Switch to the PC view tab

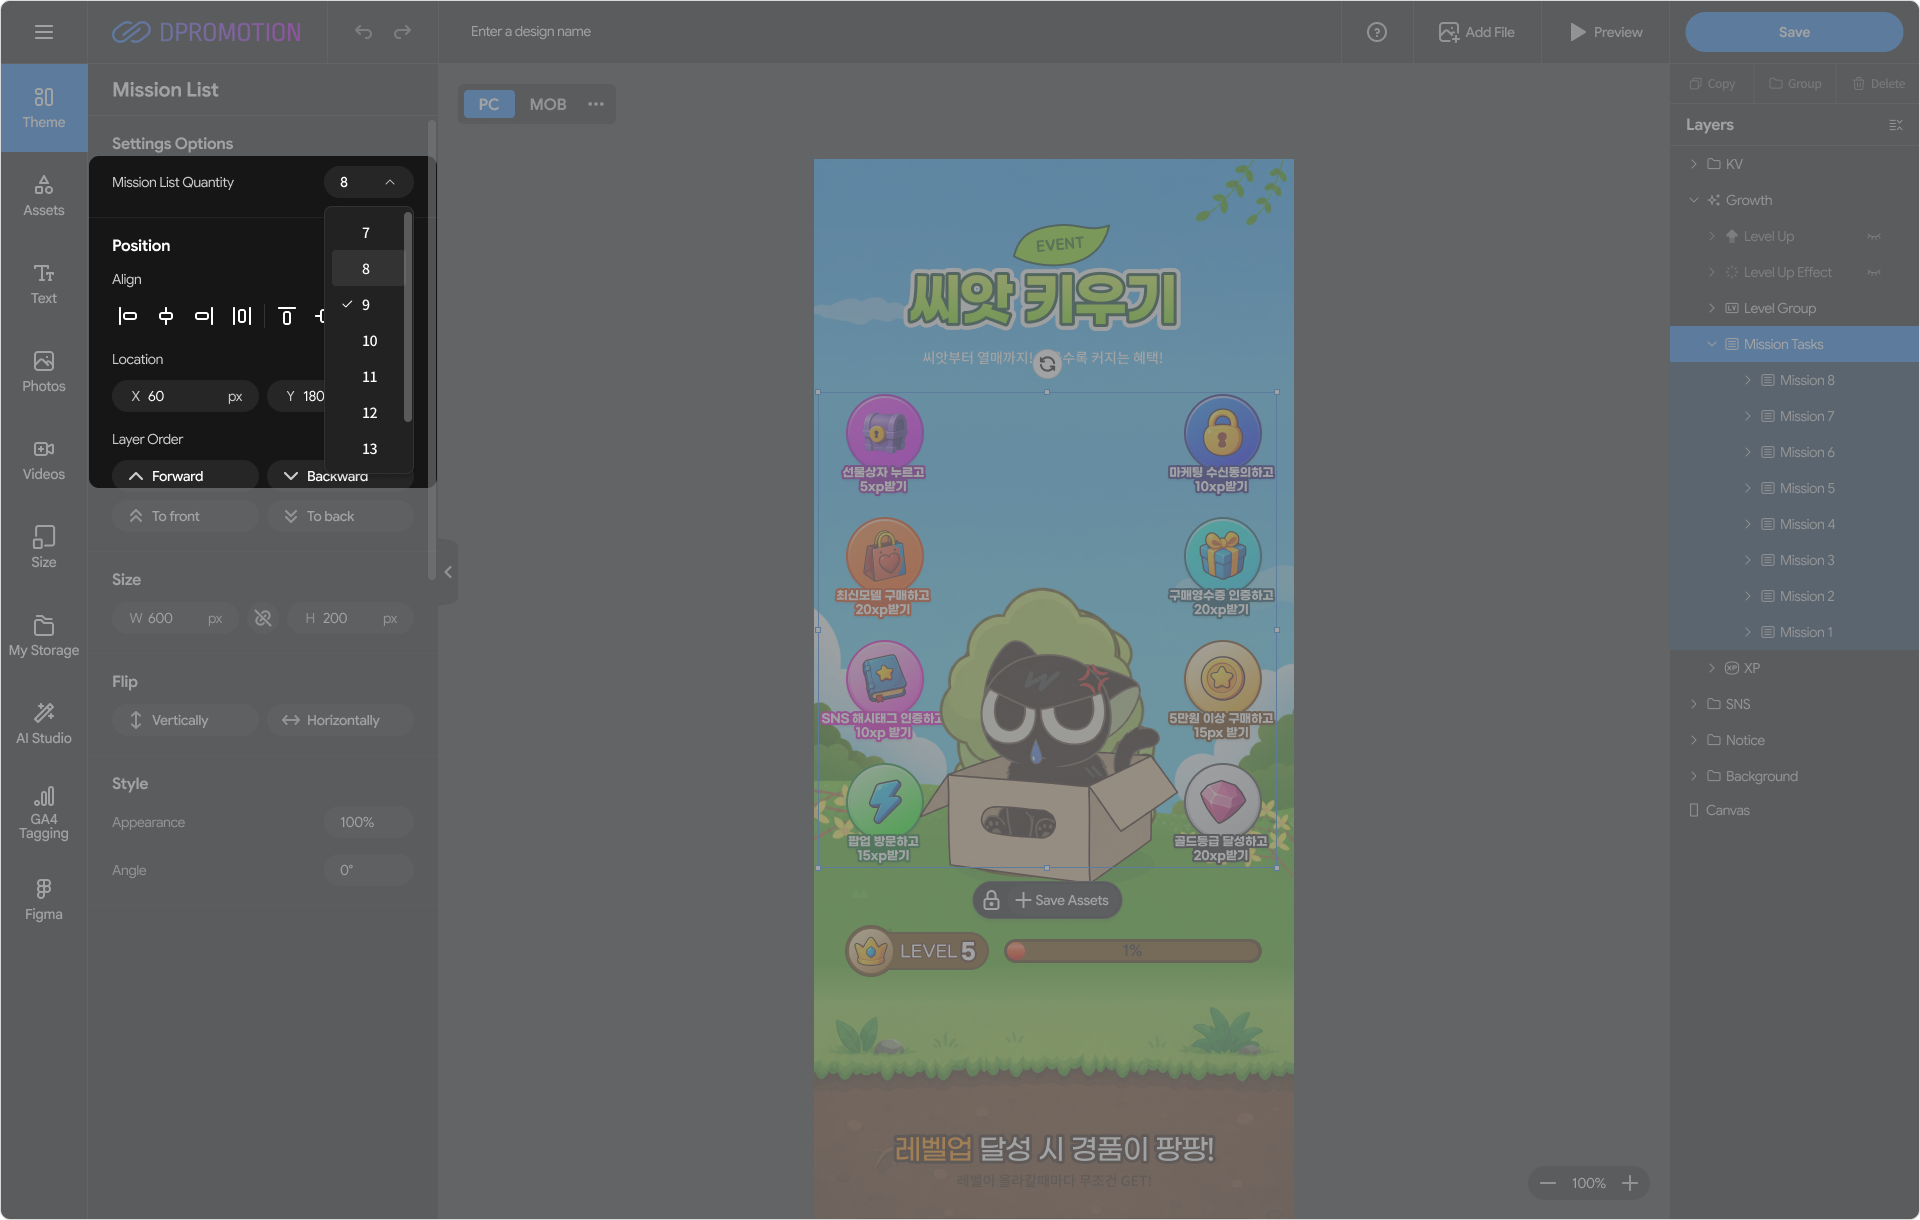click(489, 104)
